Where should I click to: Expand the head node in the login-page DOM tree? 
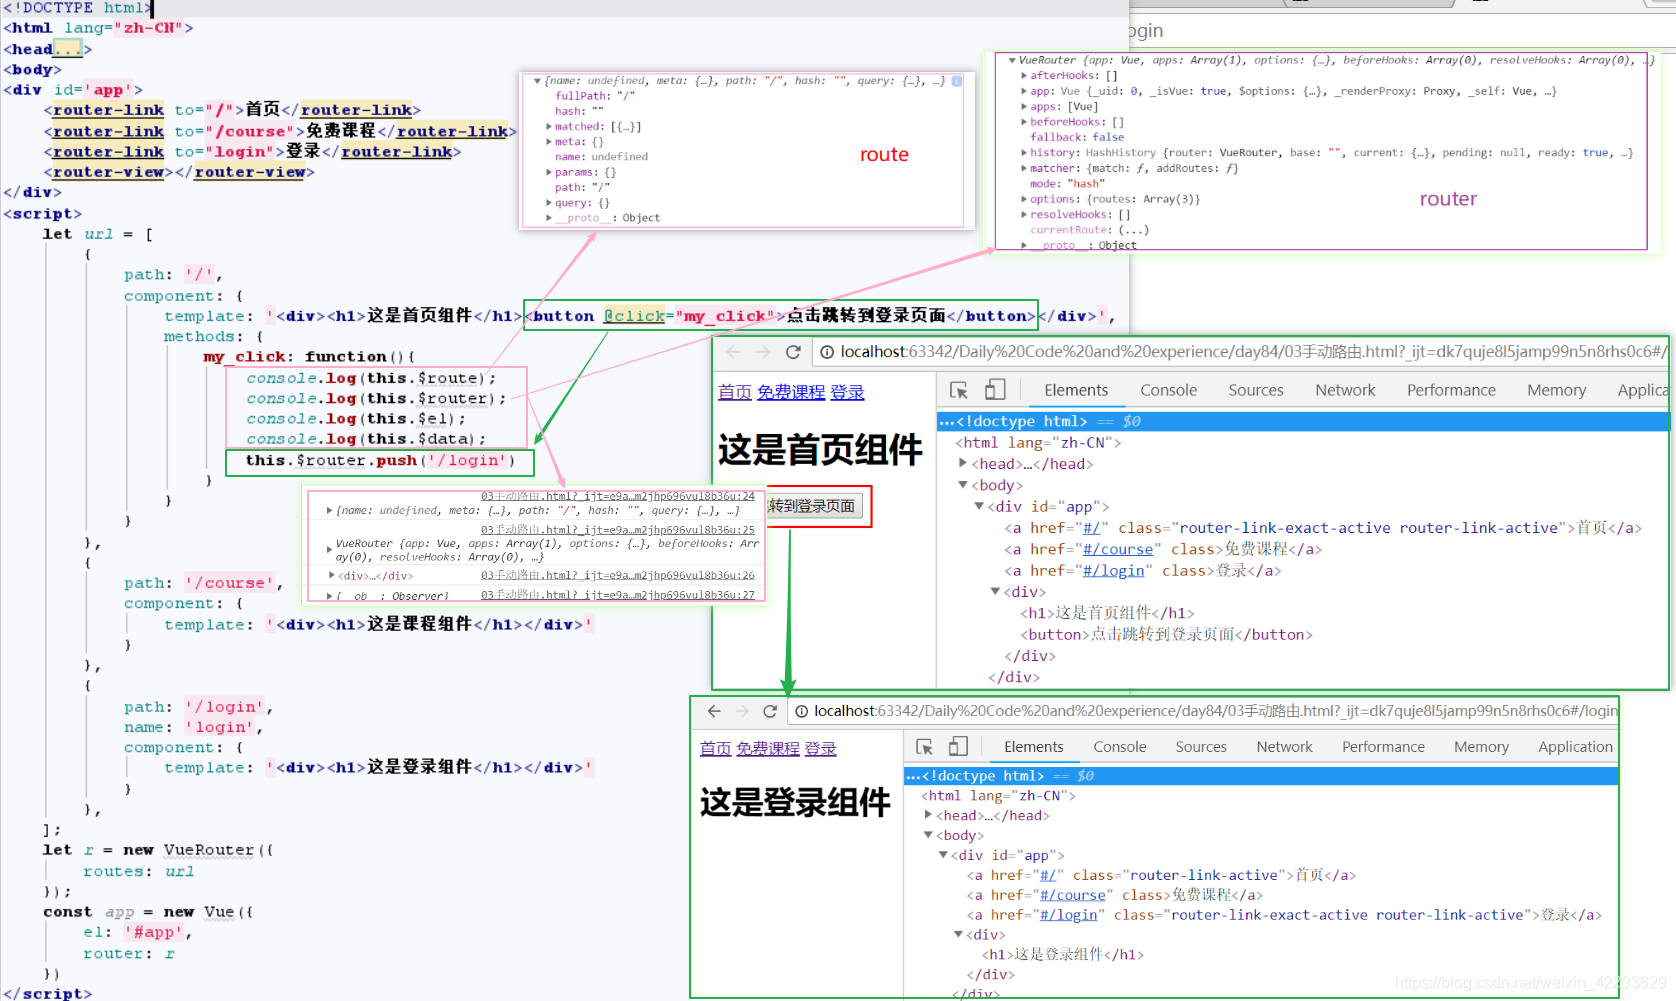coord(928,815)
